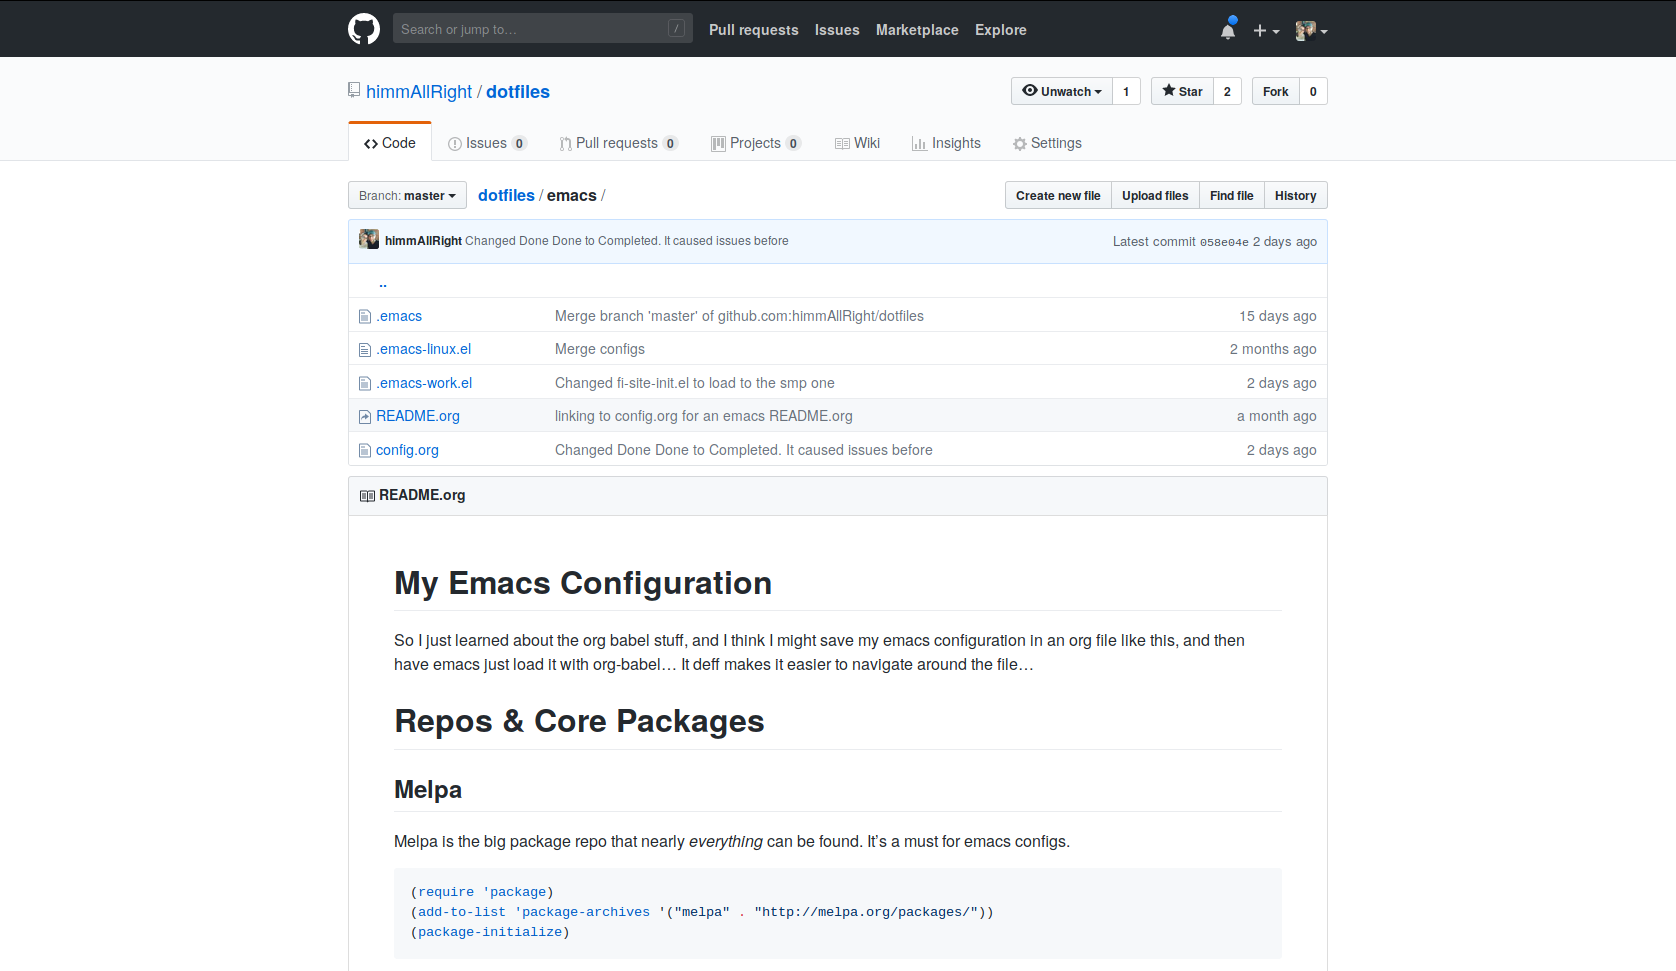Open the Unwatch notifications dropdown
This screenshot has width=1676, height=971.
point(1061,91)
